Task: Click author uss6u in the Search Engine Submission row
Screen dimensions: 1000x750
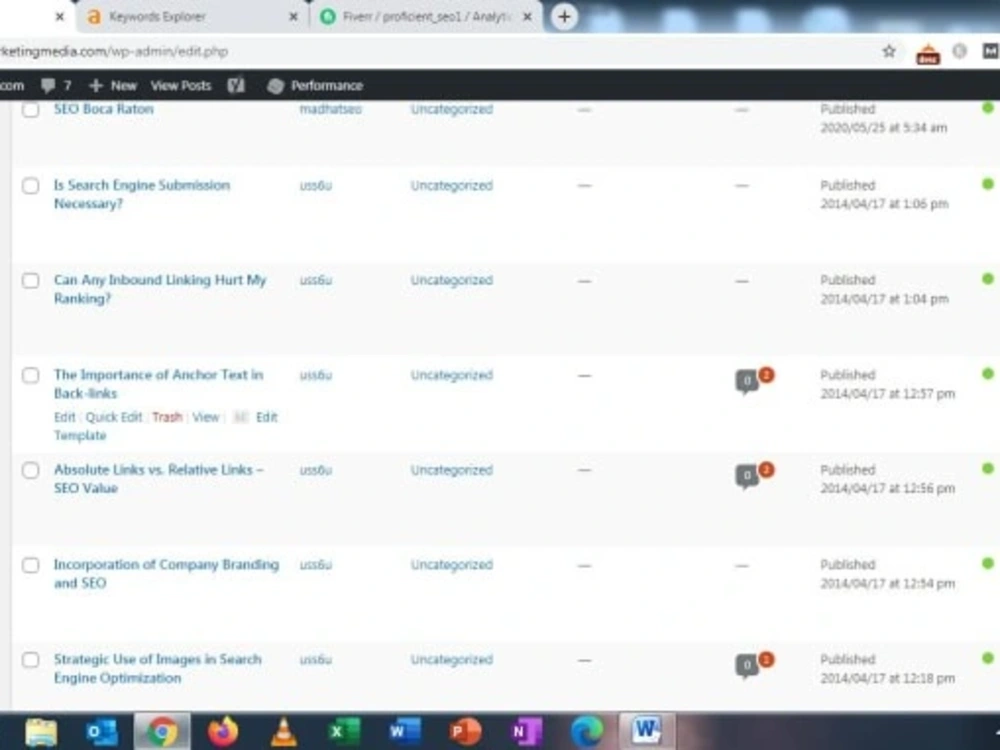Action: pos(316,186)
